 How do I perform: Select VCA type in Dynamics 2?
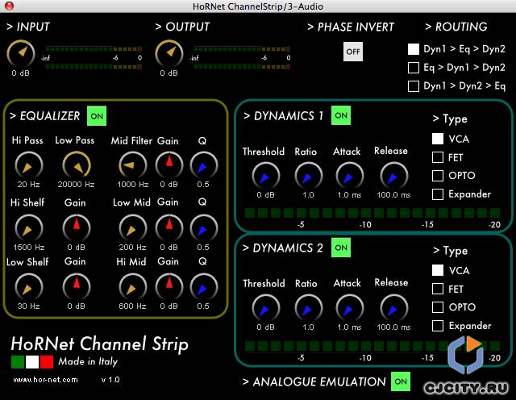tap(438, 270)
